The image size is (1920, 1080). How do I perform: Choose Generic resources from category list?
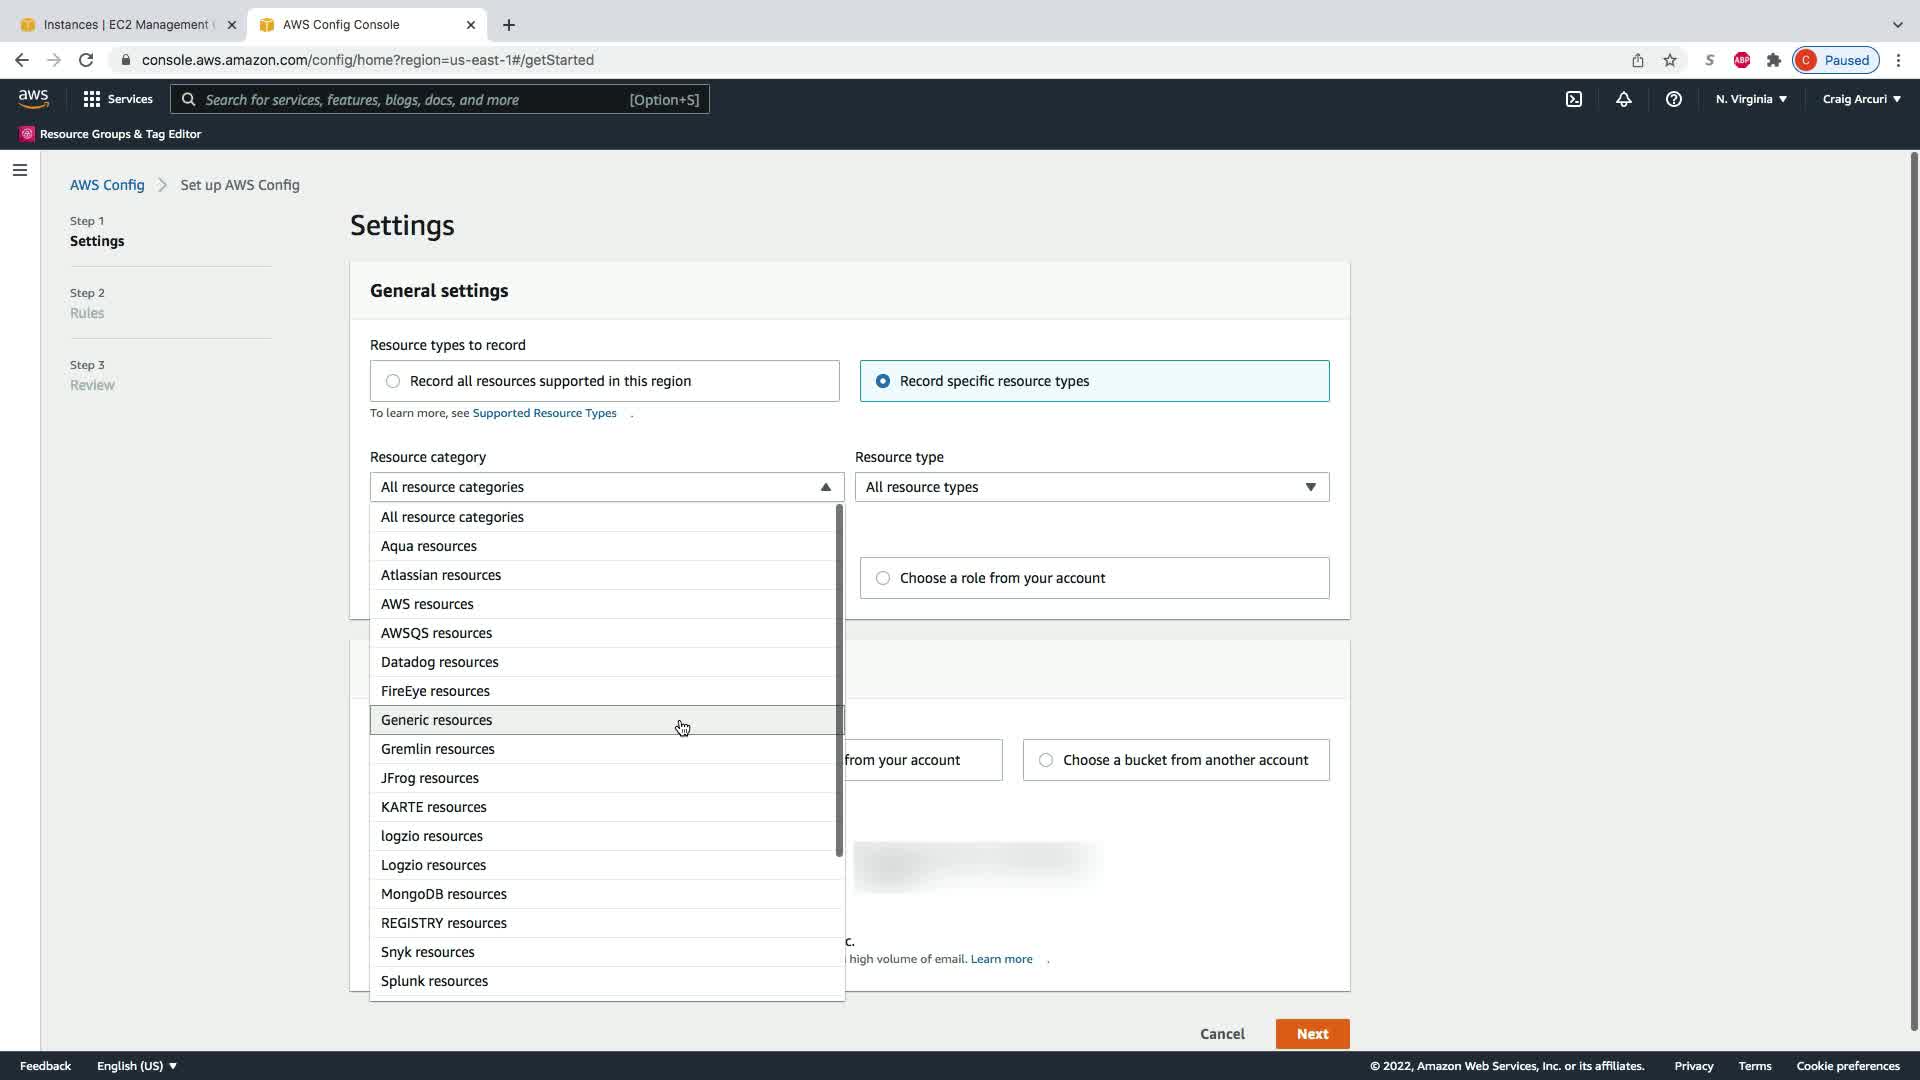[x=437, y=720]
